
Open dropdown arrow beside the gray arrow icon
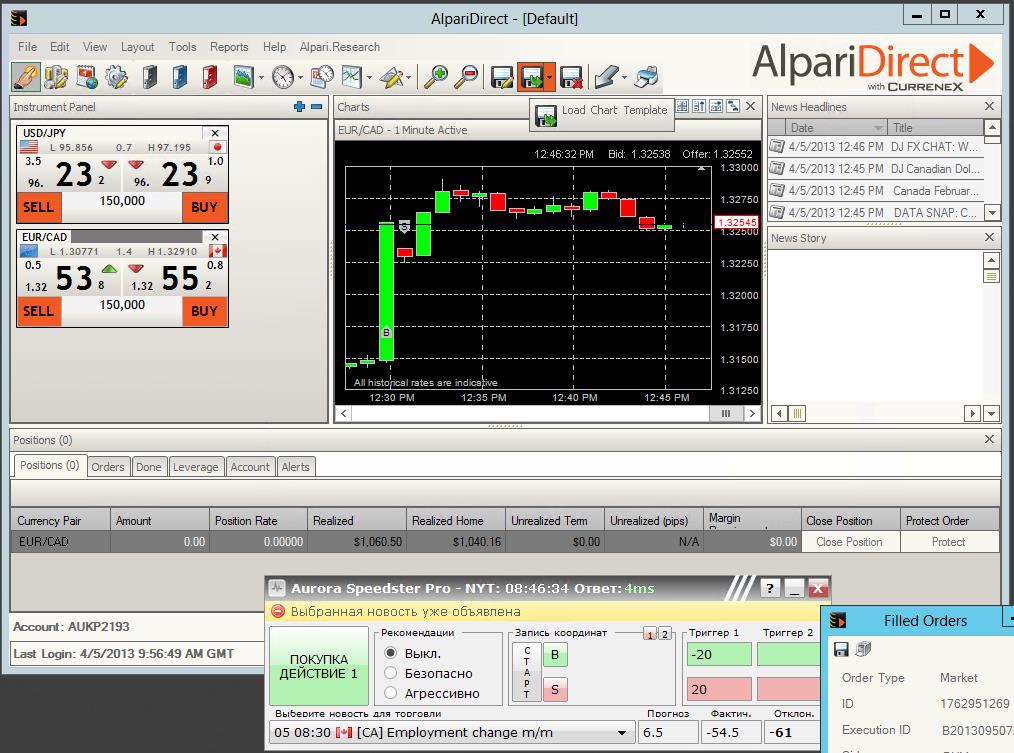(x=624, y=78)
